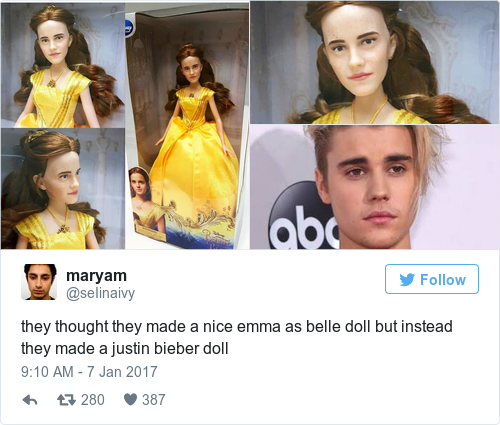The width and height of the screenshot is (500, 425).
Task: Open the boxed doll in yellow gown photo
Action: [x=187, y=126]
